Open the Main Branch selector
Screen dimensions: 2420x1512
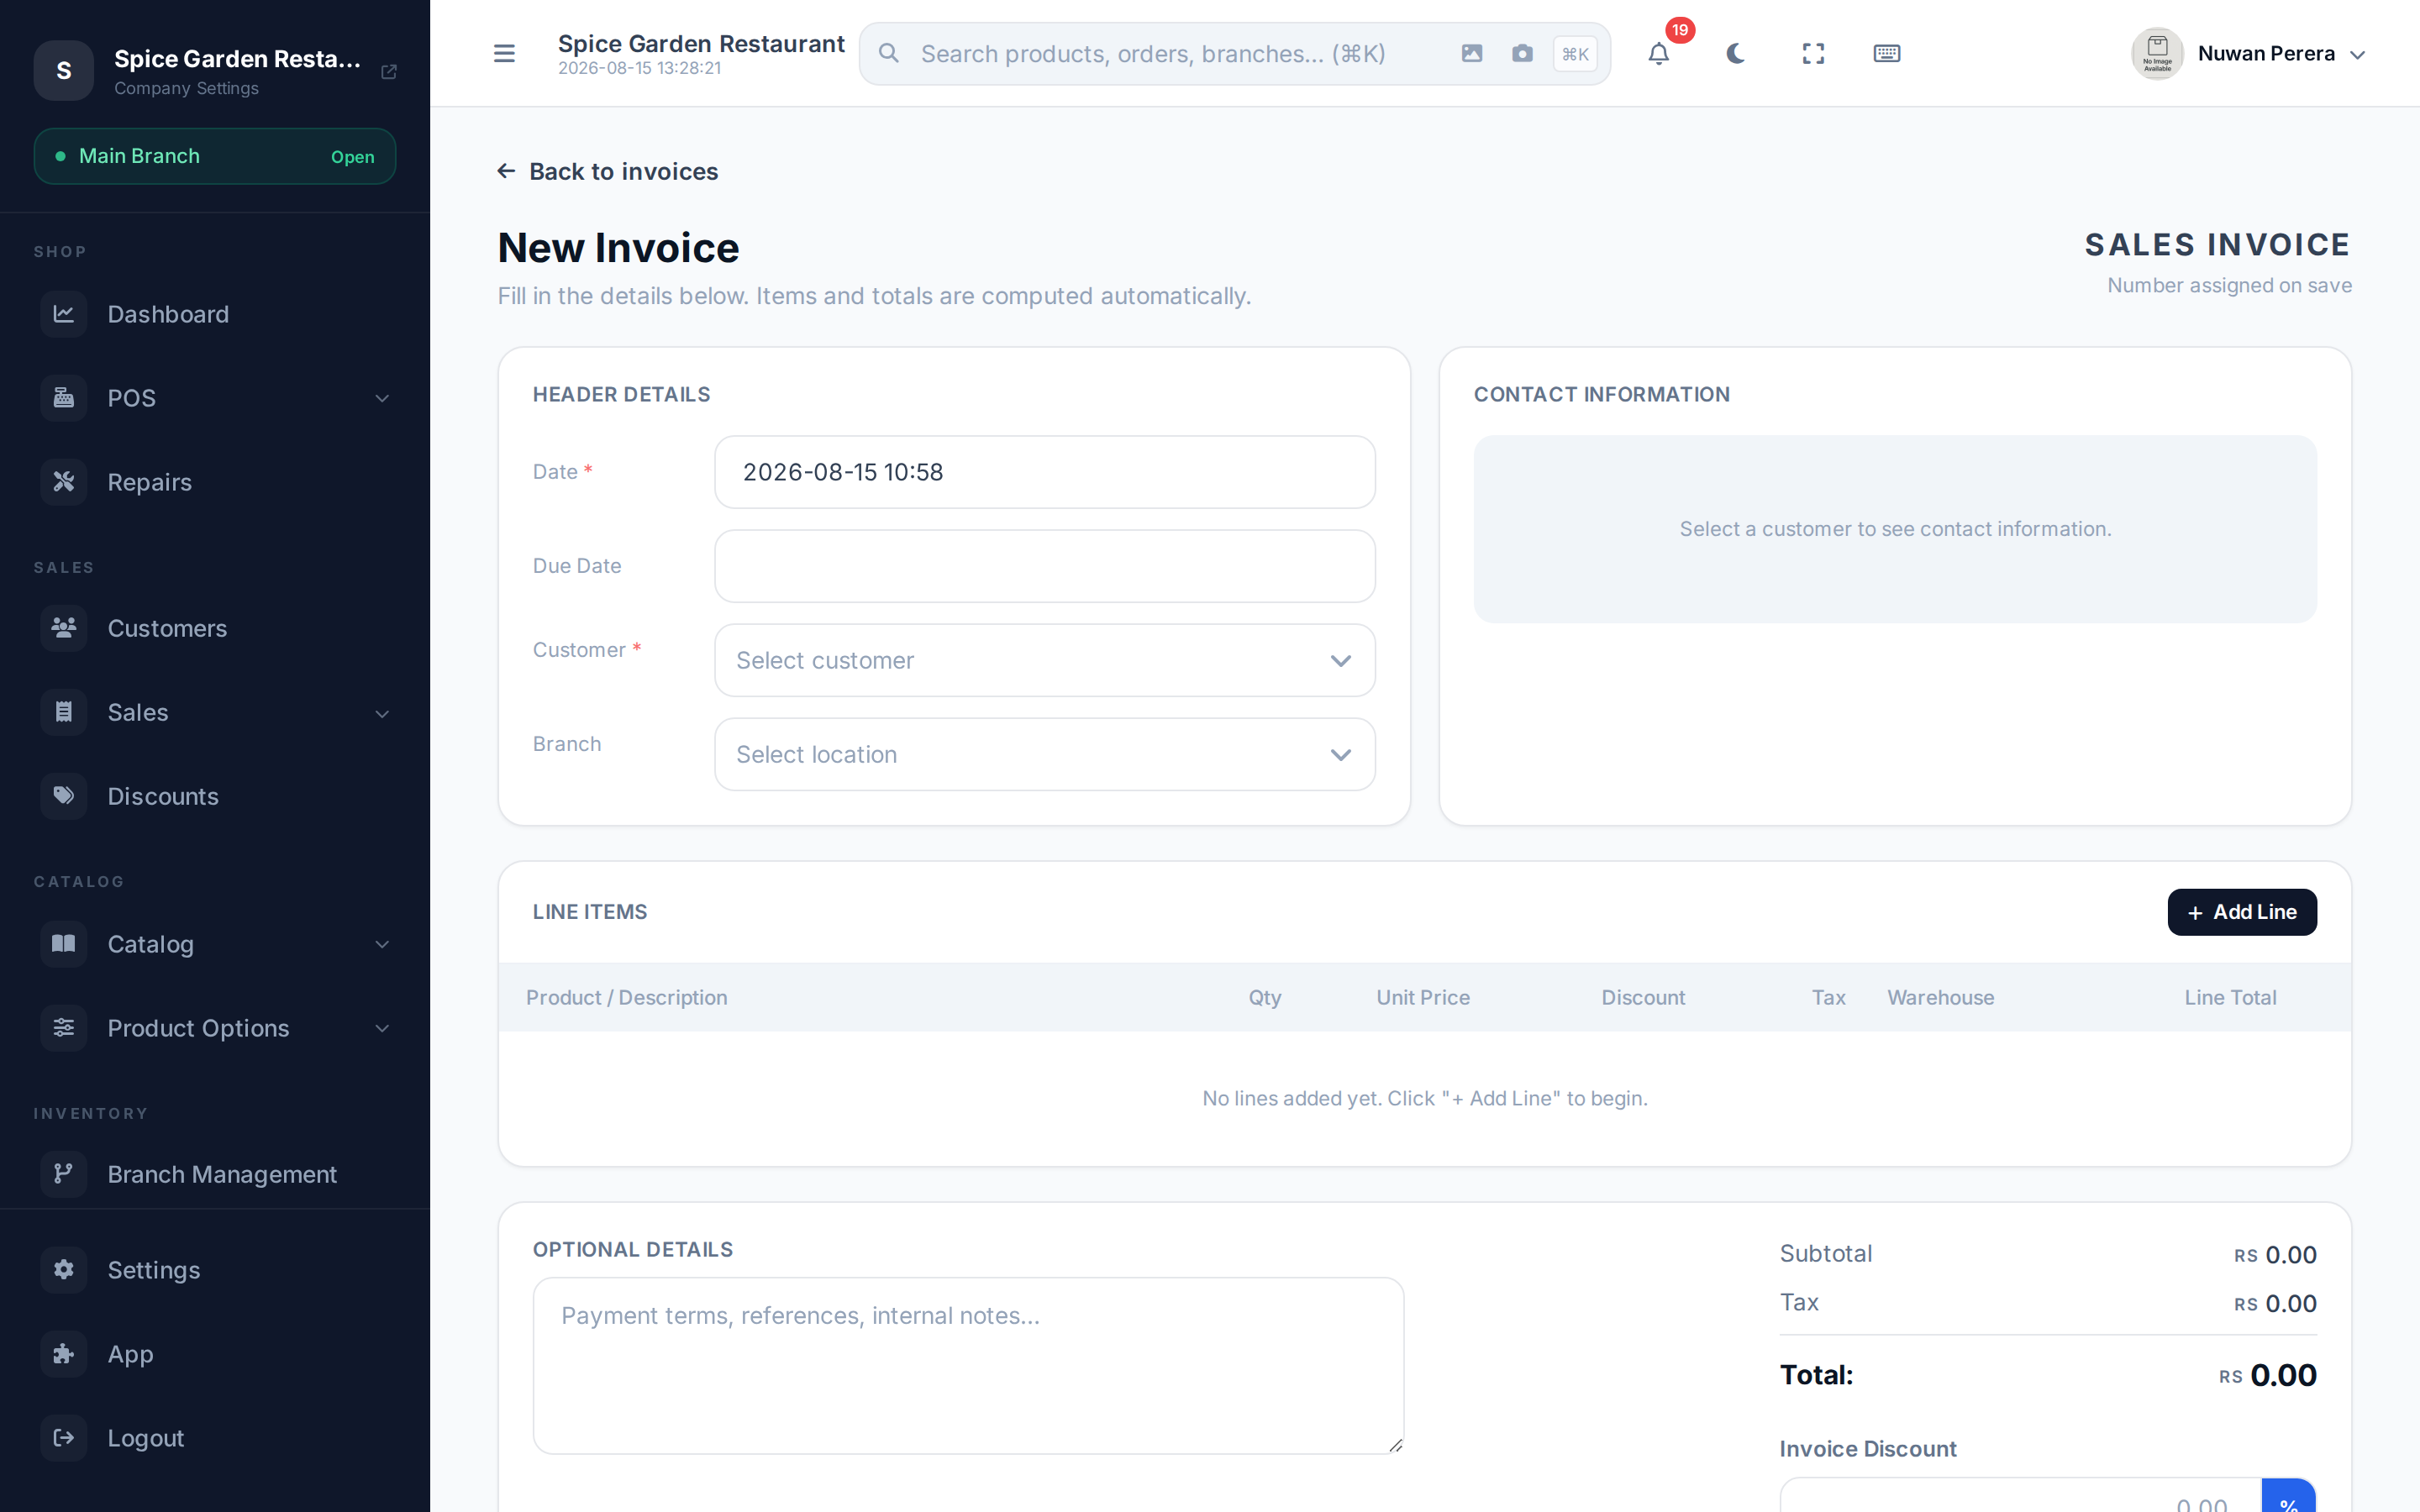[x=215, y=156]
